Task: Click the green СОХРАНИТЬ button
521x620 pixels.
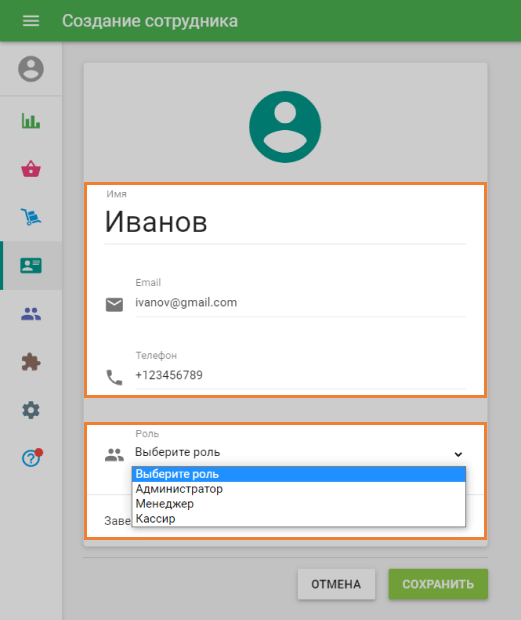Action: pos(438,584)
